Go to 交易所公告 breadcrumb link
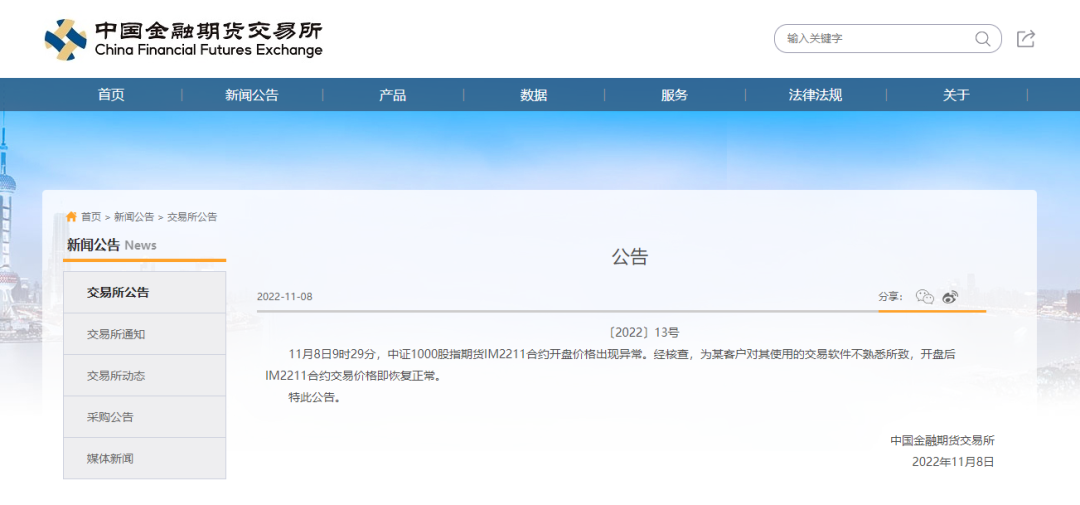This screenshot has height=505, width=1080. 192,217
